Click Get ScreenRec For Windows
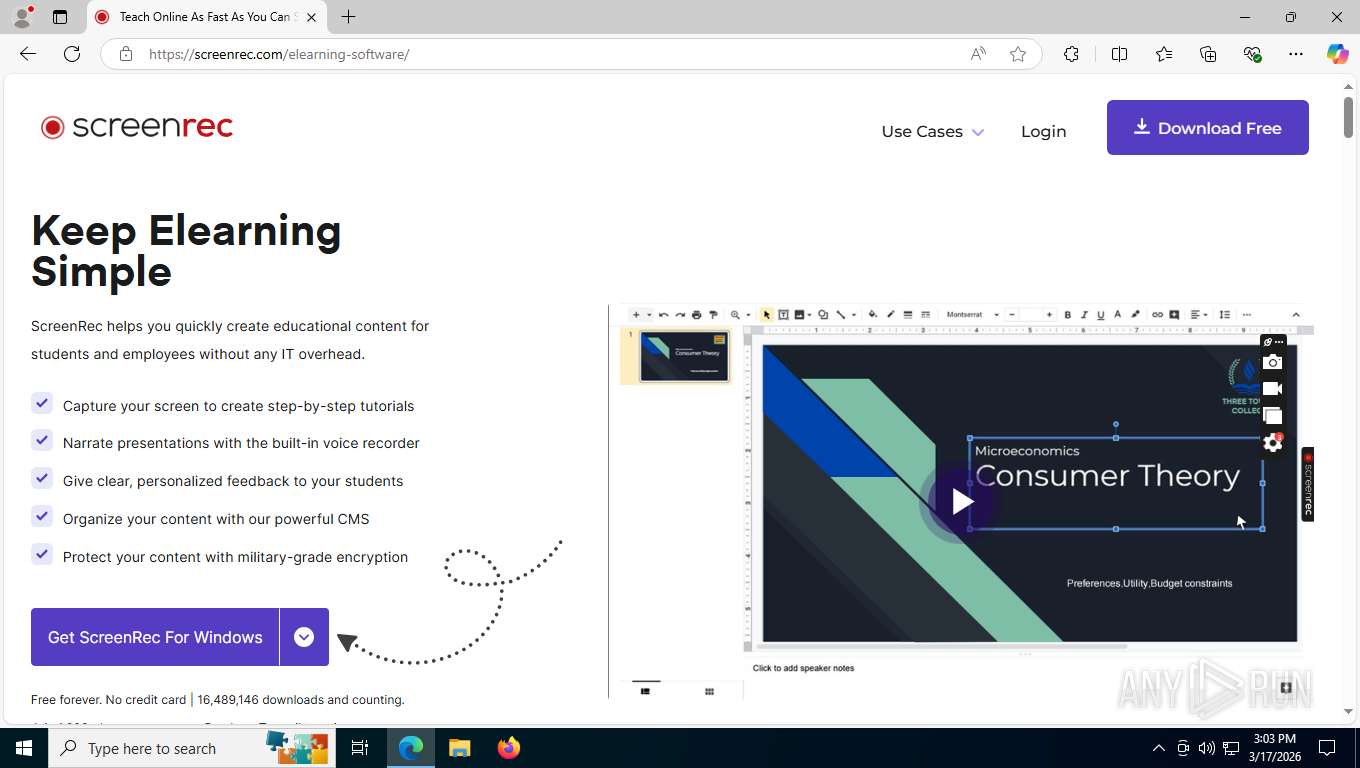1360x768 pixels. 155,637
